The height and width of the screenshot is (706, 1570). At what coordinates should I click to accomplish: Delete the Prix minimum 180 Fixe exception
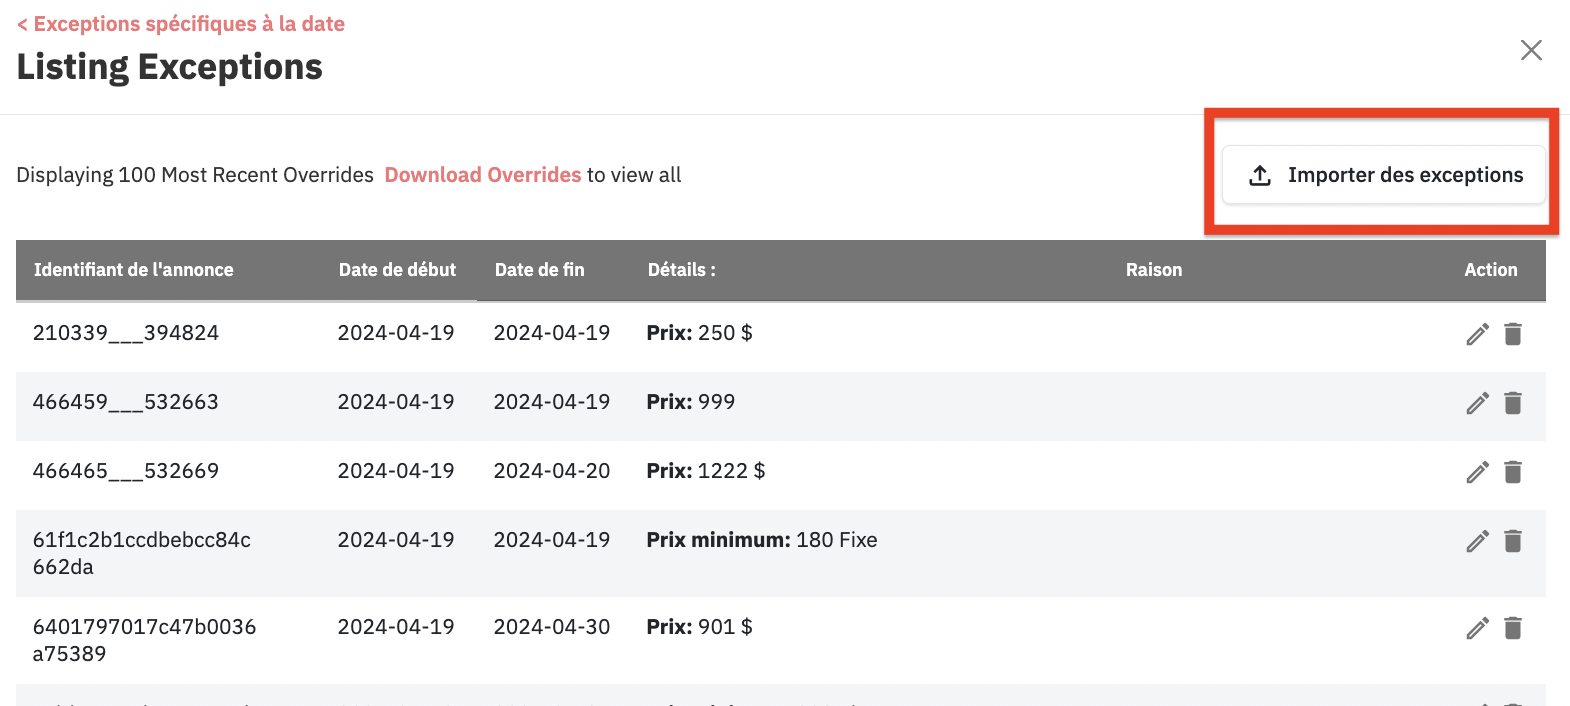[x=1513, y=541]
